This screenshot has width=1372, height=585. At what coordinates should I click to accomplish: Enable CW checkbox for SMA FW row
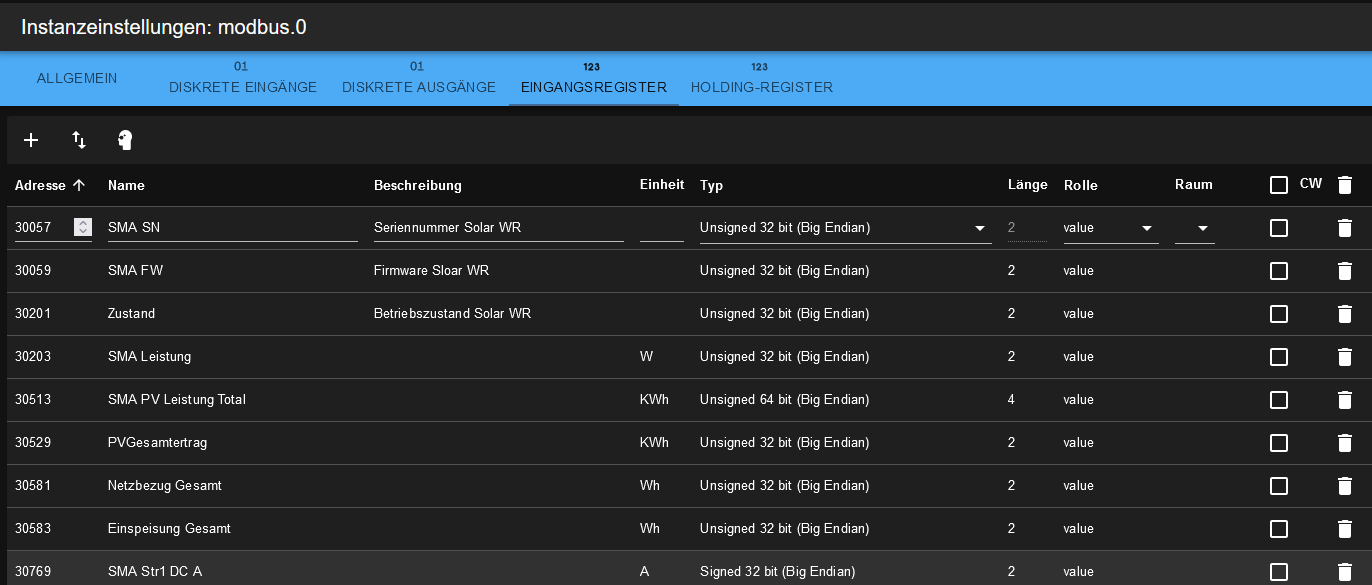(1278, 271)
